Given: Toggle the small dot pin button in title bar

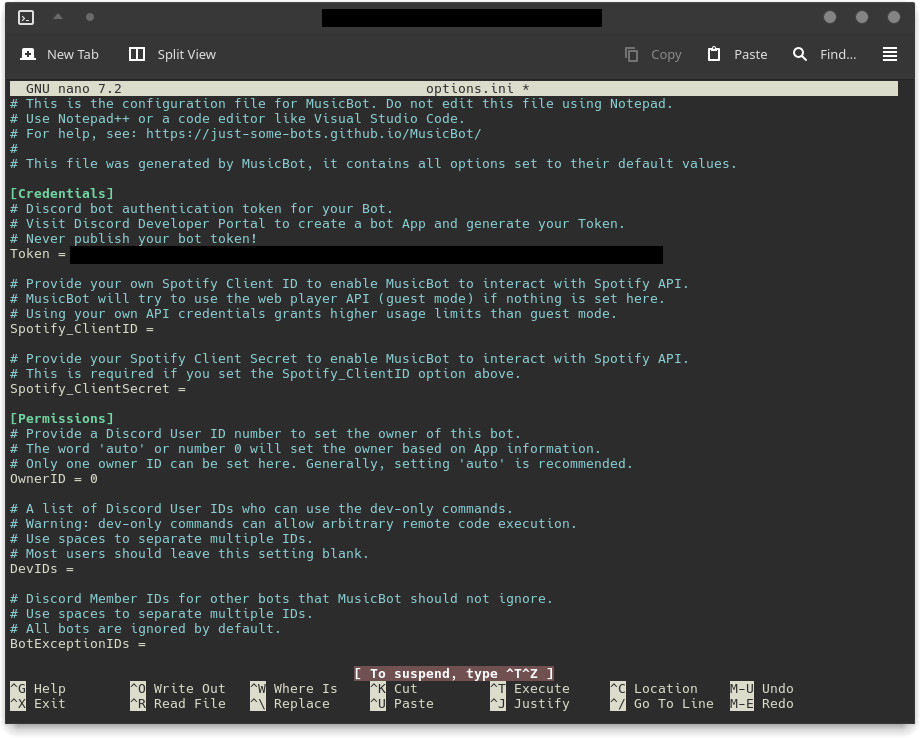Looking at the screenshot, I should [x=90, y=17].
